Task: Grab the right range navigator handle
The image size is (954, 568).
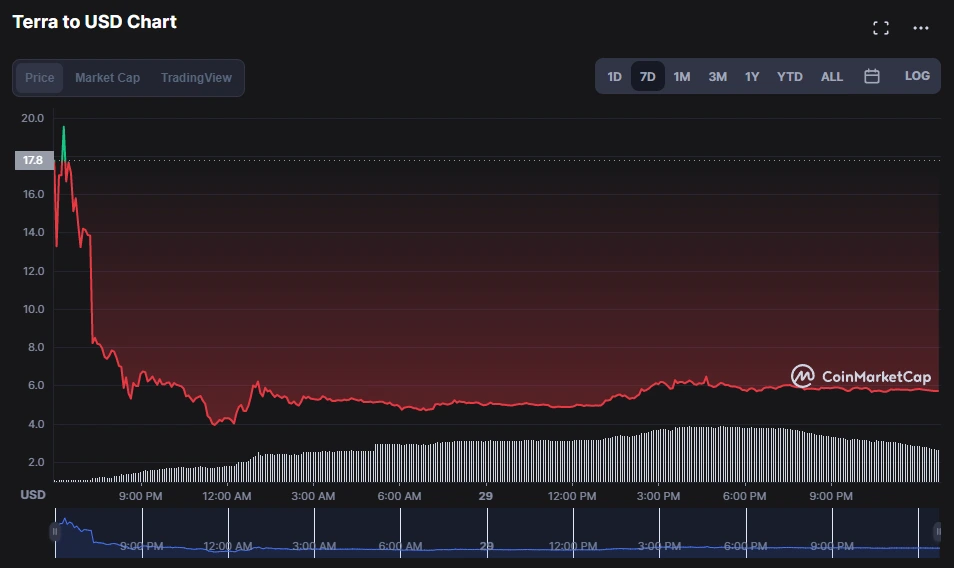Action: (938, 532)
